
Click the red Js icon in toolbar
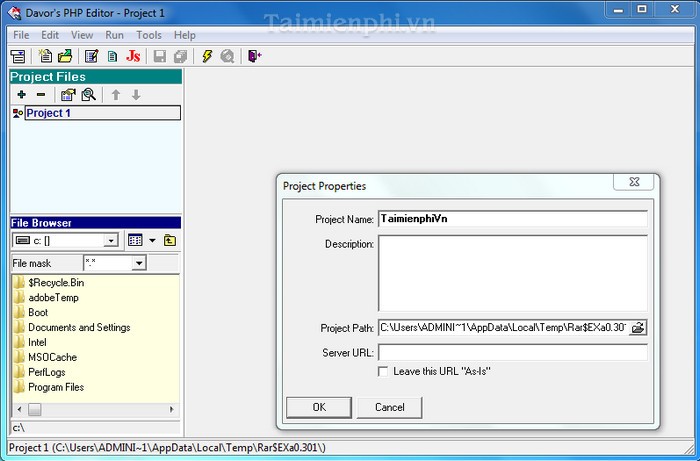133,56
